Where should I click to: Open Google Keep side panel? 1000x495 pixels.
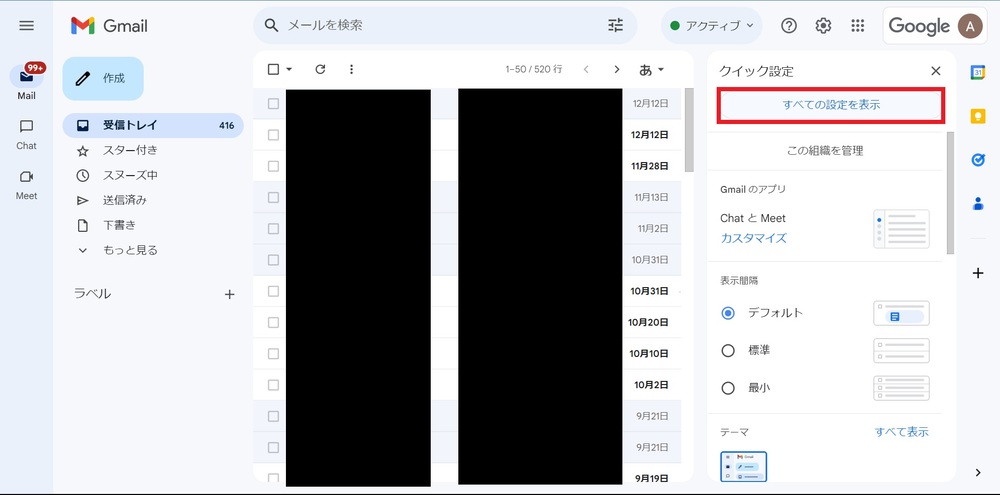tap(978, 116)
